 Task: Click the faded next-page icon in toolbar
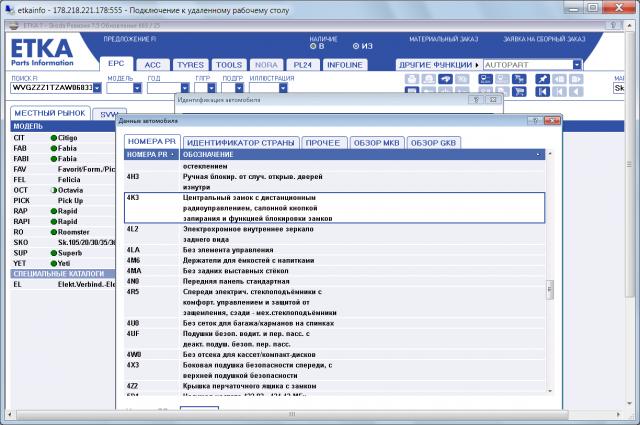(576, 79)
